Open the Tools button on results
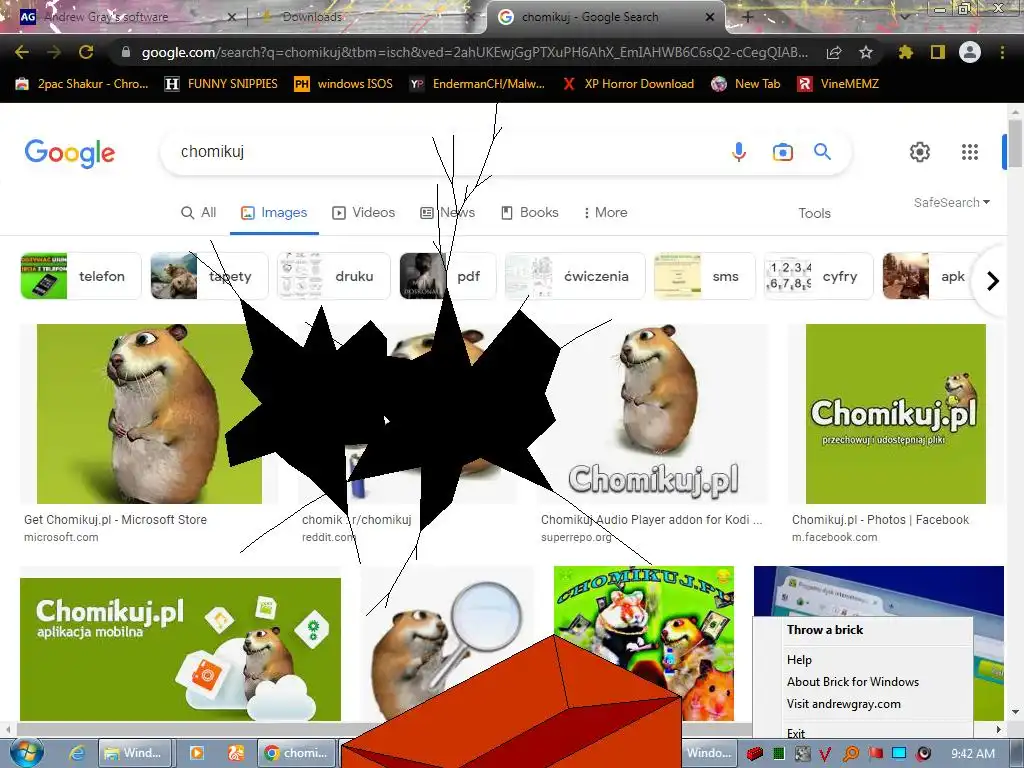Image resolution: width=1024 pixels, height=768 pixels. coord(814,213)
